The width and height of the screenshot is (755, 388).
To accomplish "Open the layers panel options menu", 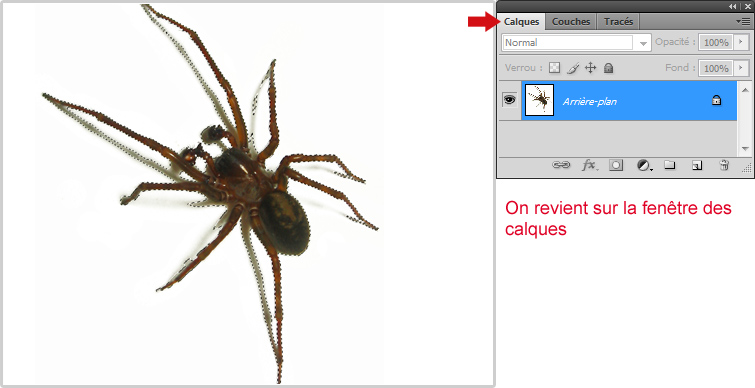I will click(x=743, y=21).
